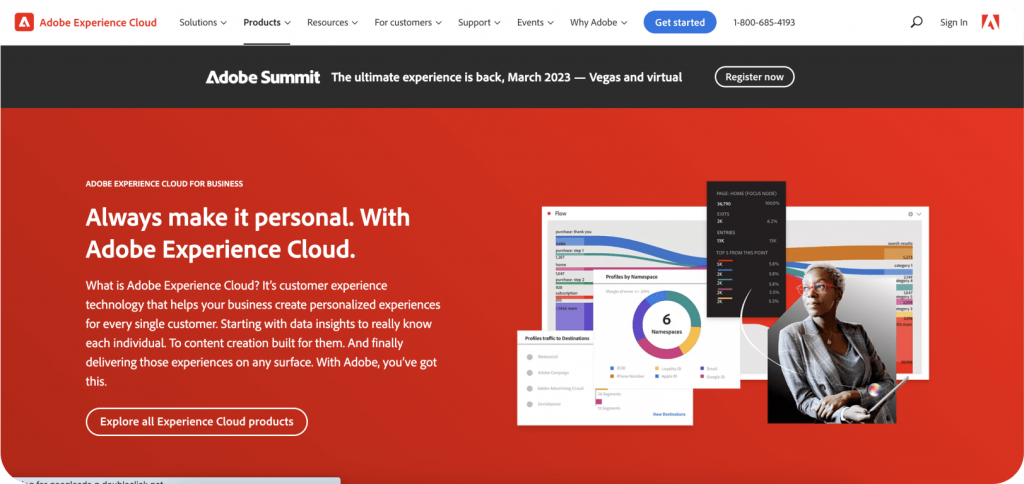Click the blue Get started button
Viewport: 1024px width, 484px height.
tap(680, 22)
